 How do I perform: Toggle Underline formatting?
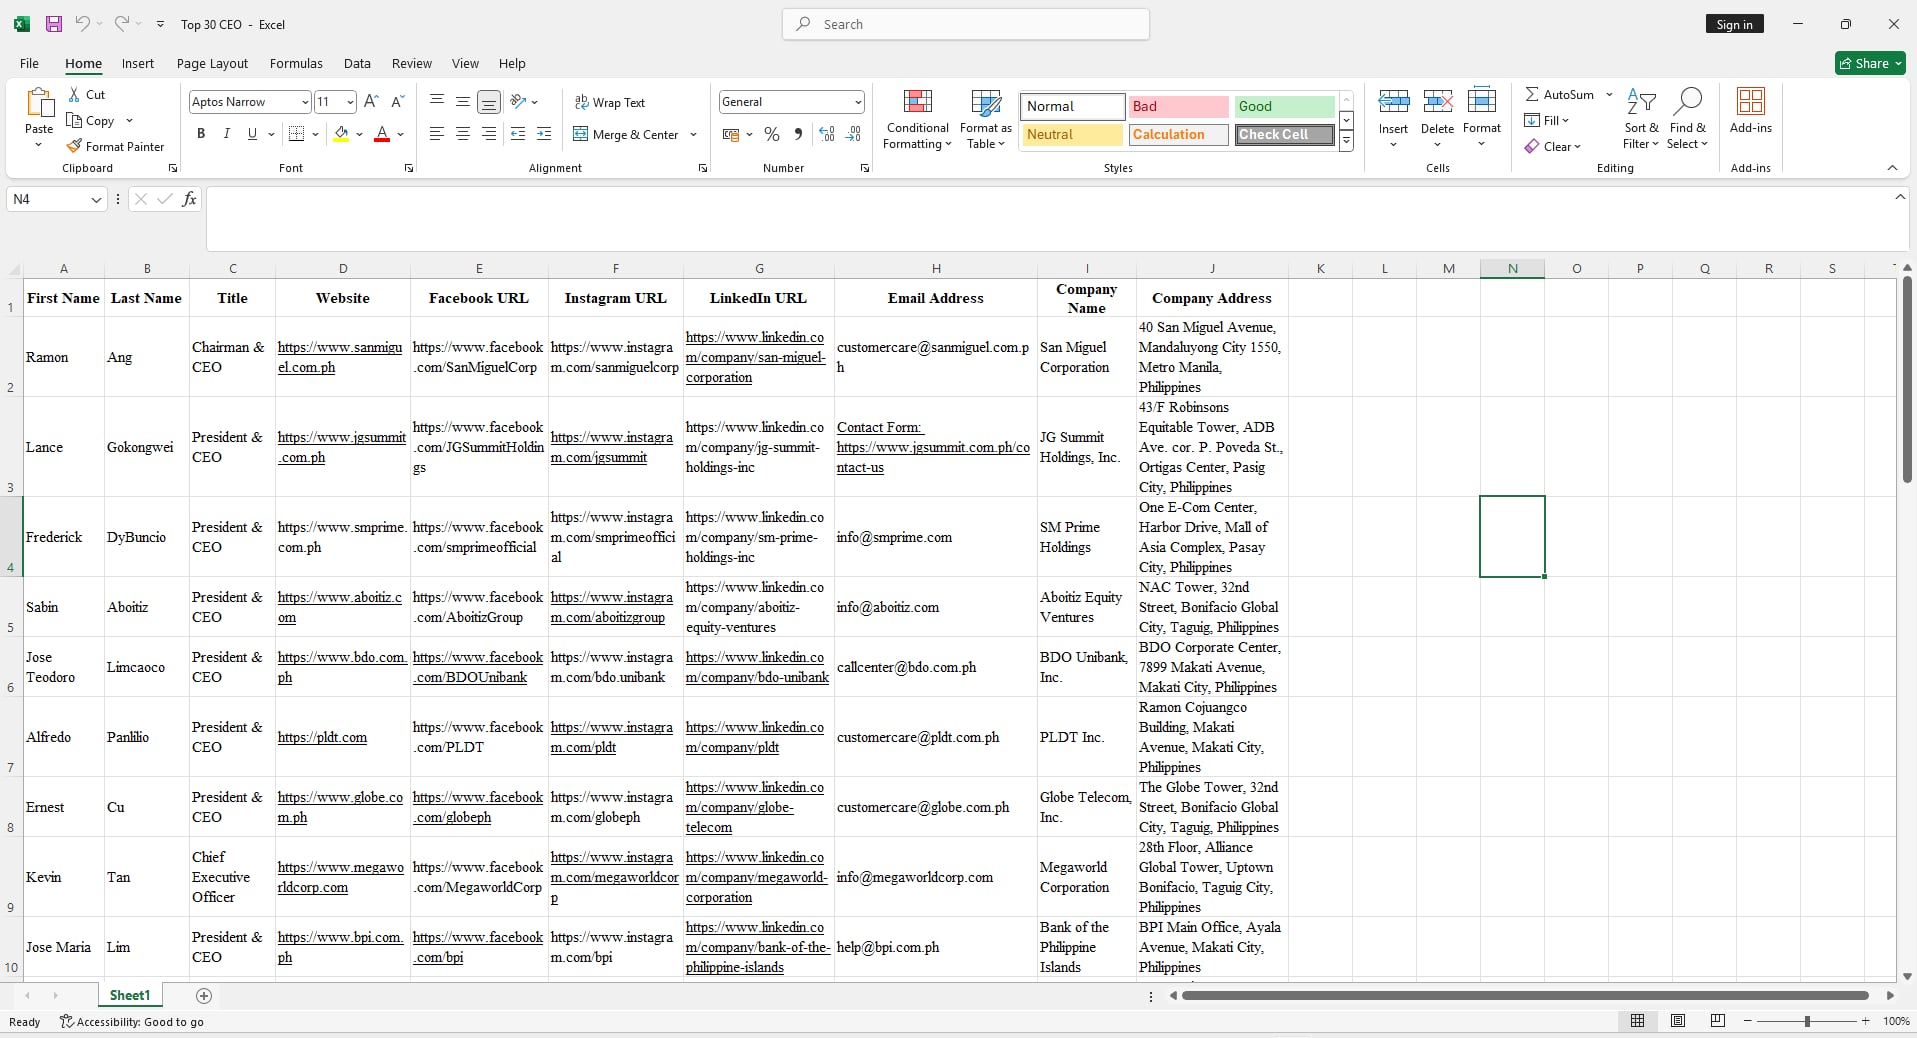click(x=252, y=134)
